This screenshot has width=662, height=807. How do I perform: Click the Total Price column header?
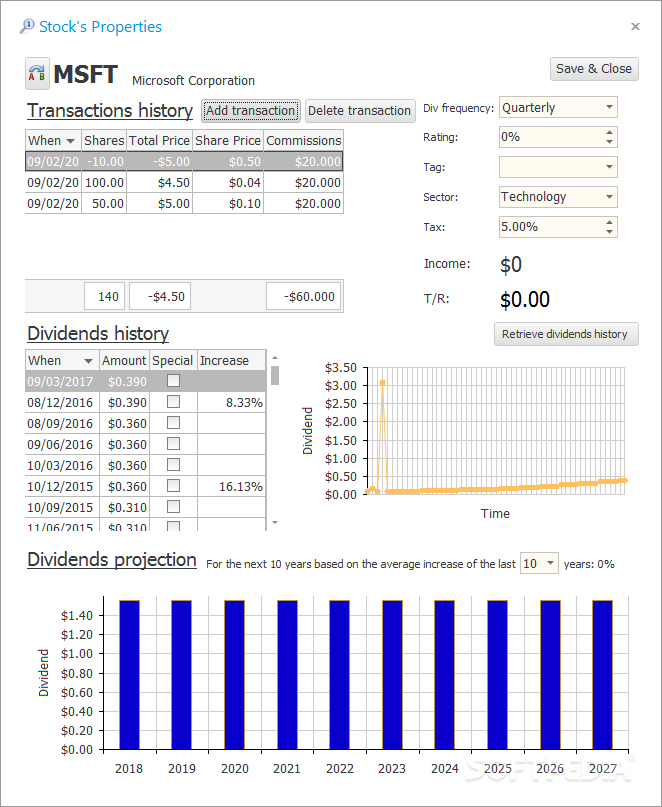pos(160,141)
